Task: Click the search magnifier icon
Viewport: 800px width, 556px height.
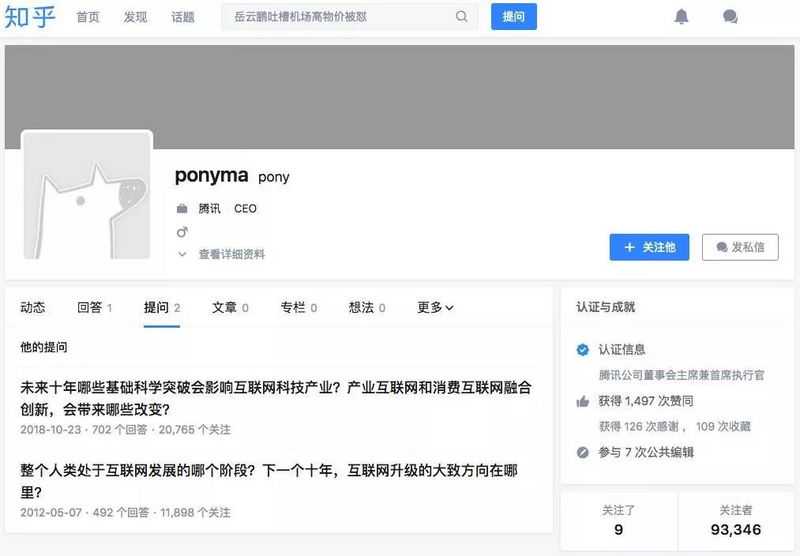Action: [461, 17]
